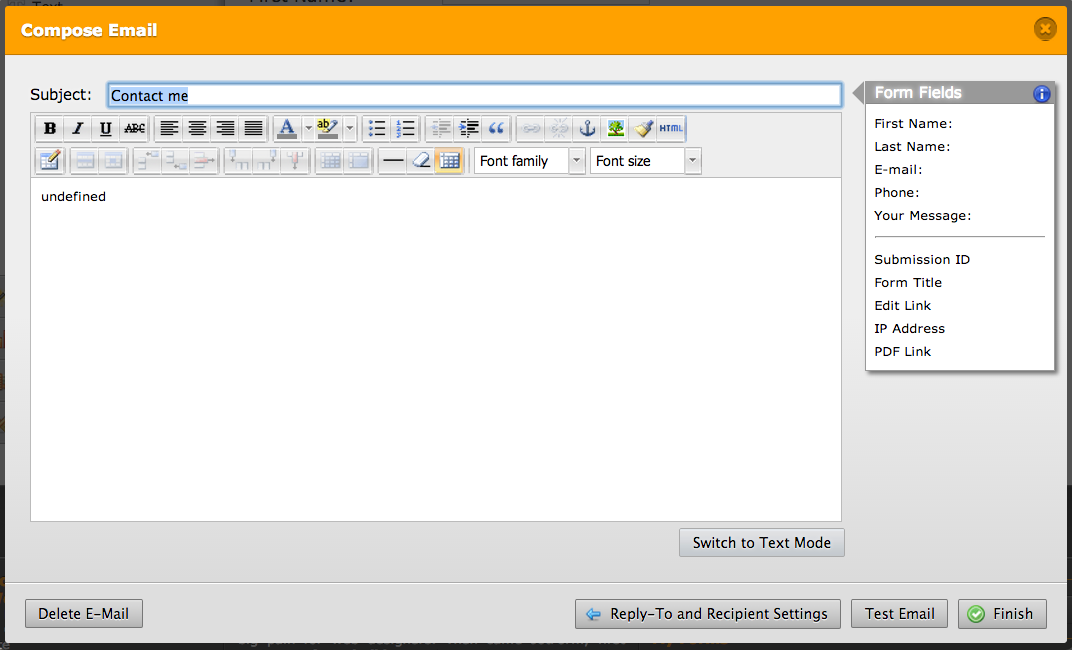The image size is (1072, 650).
Task: Insert a numbered list
Action: click(x=405, y=128)
